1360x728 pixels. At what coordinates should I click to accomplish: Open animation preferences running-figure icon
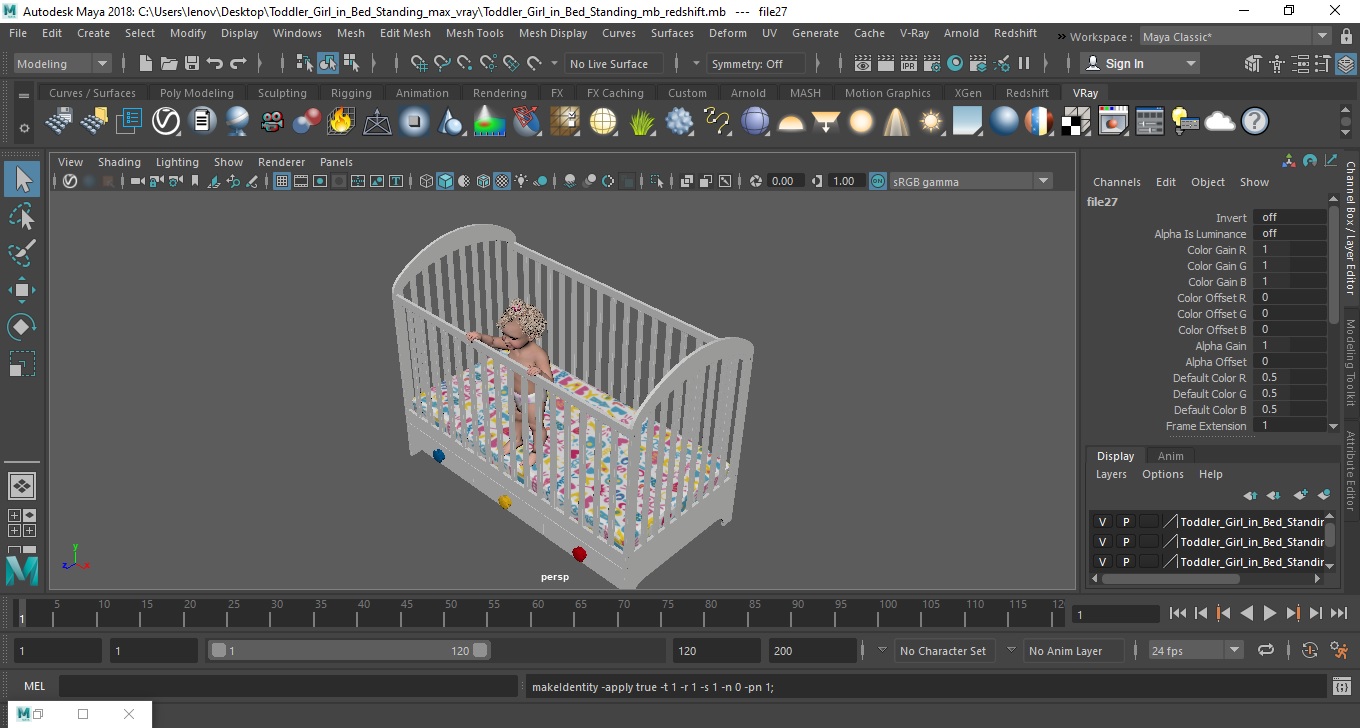point(1340,650)
